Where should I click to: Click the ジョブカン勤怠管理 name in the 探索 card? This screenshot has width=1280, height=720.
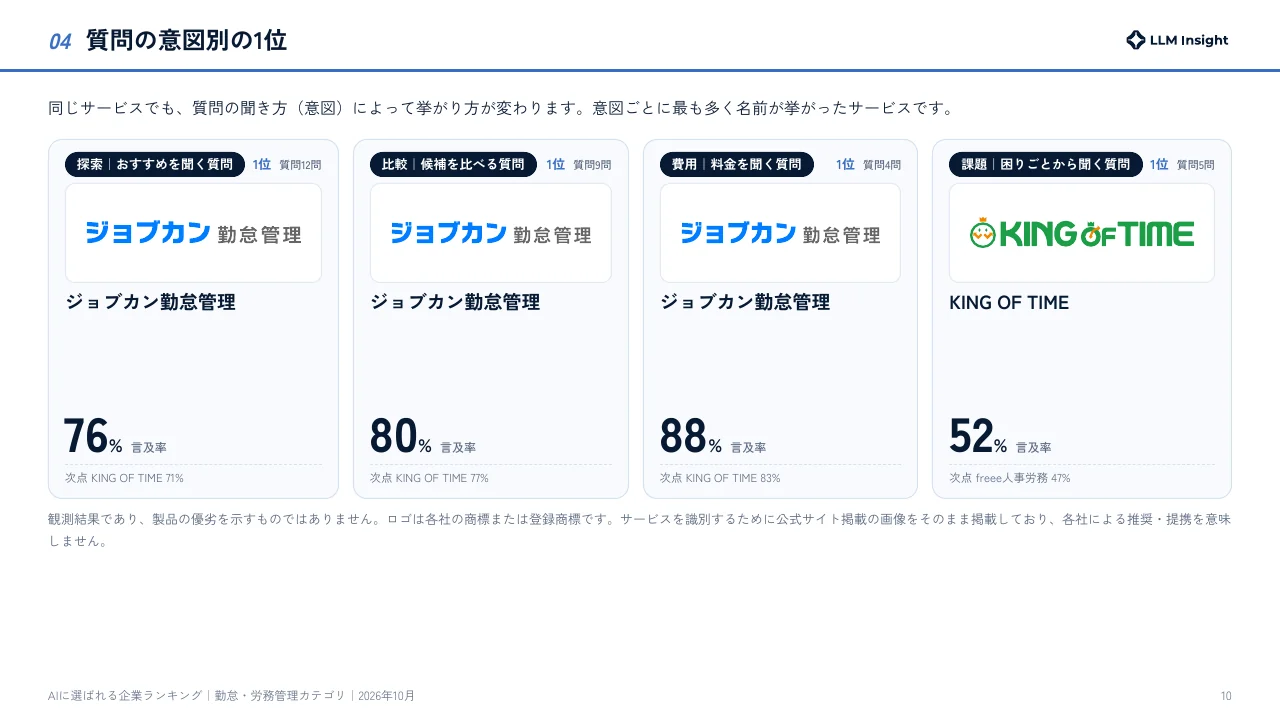click(150, 302)
